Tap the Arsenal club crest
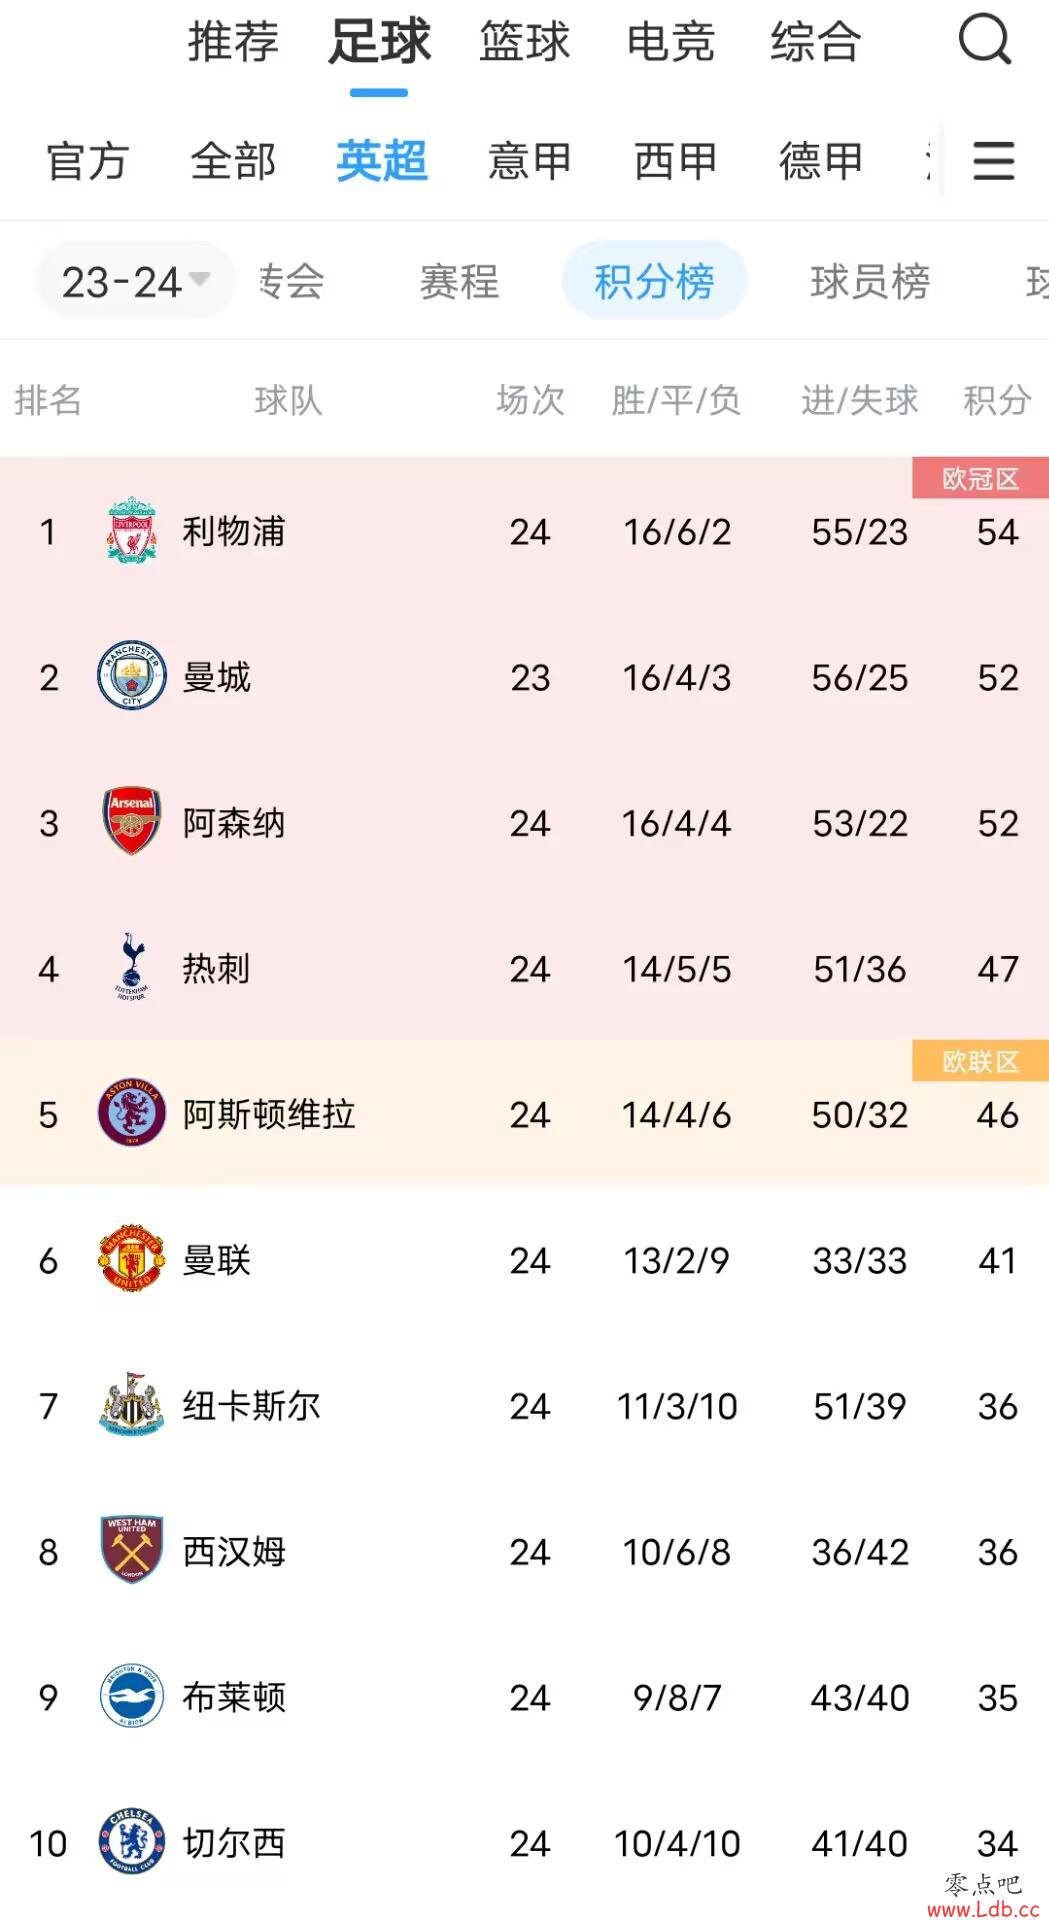The width and height of the screenshot is (1049, 1920). 132,822
